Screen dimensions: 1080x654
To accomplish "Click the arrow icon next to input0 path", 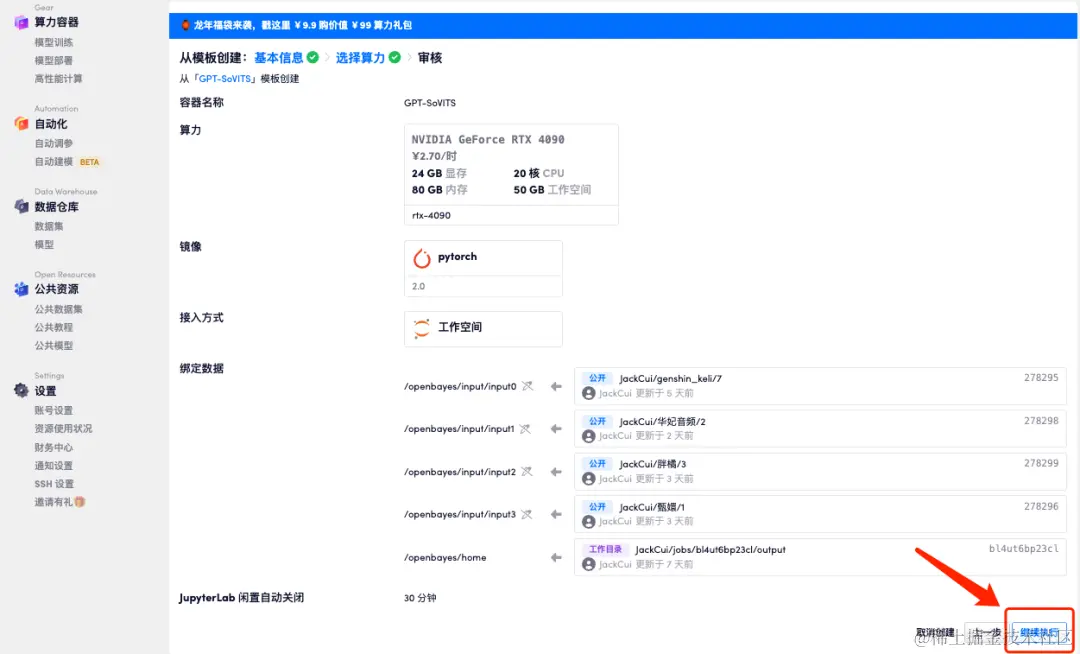I will click(x=556, y=386).
